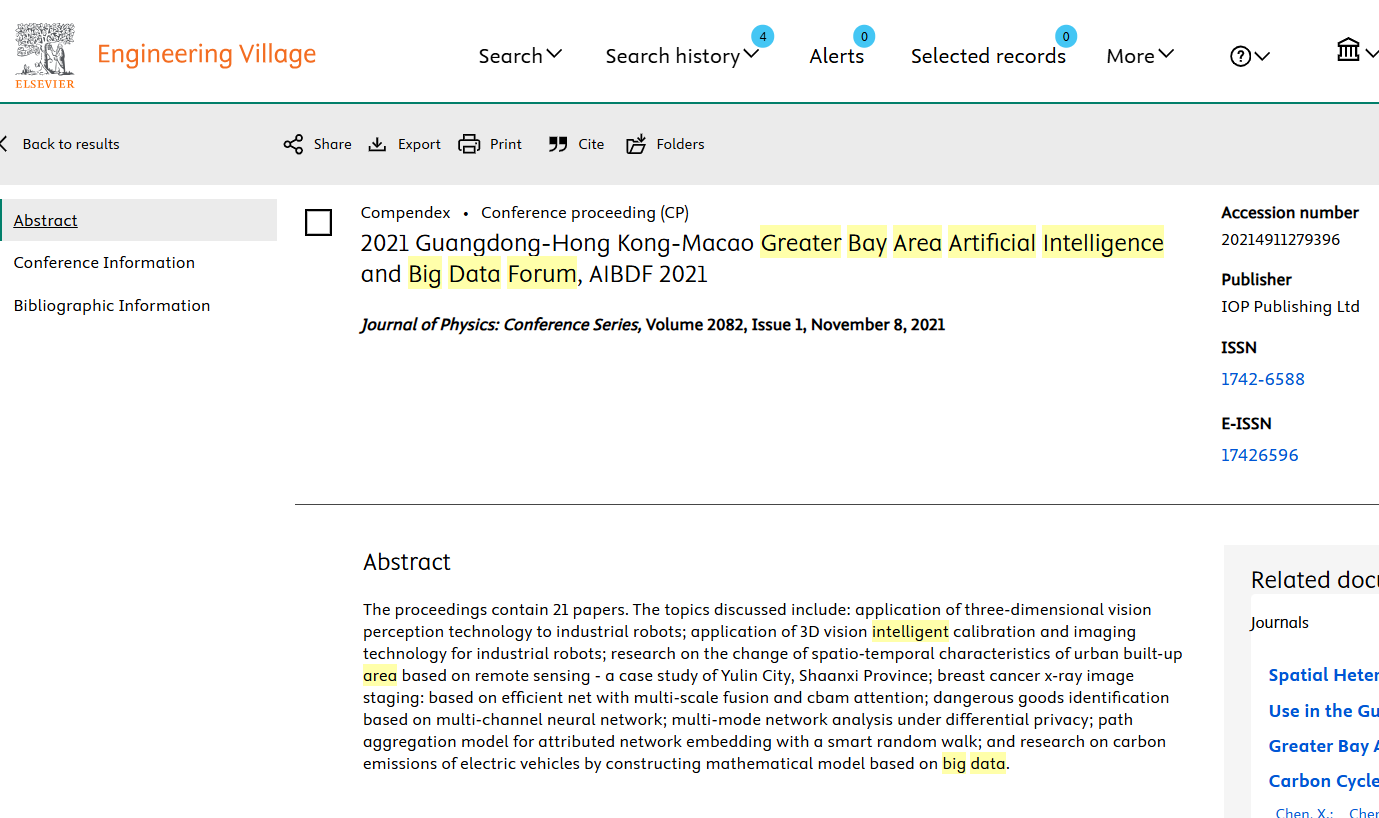
Task: Open Selected records
Action: click(x=988, y=56)
